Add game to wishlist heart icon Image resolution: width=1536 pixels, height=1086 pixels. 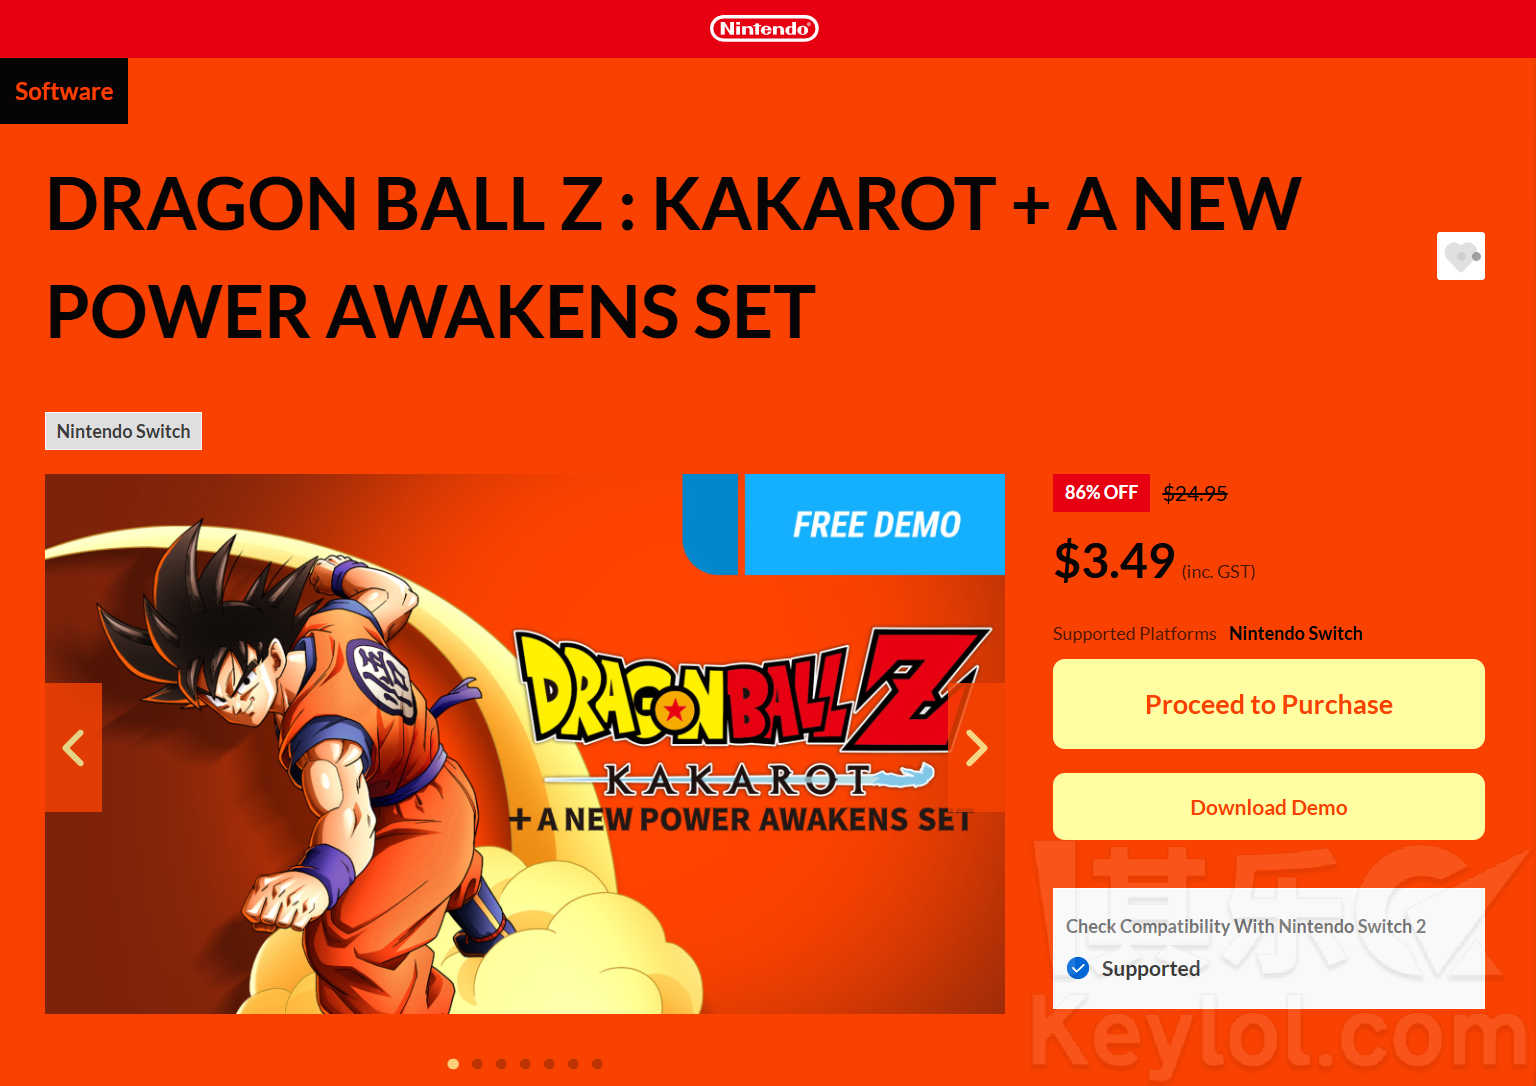coord(1460,256)
